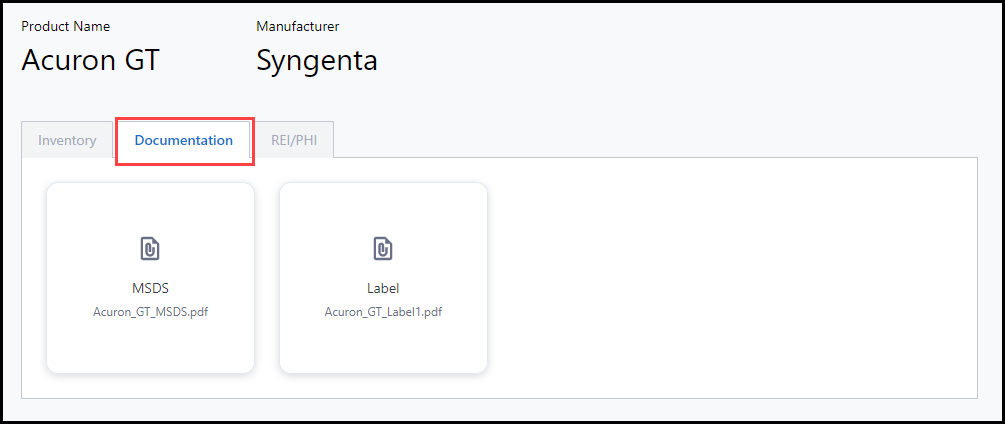Click the gap between MSDS and Label cards
The width and height of the screenshot is (1005, 424).
tap(267, 278)
